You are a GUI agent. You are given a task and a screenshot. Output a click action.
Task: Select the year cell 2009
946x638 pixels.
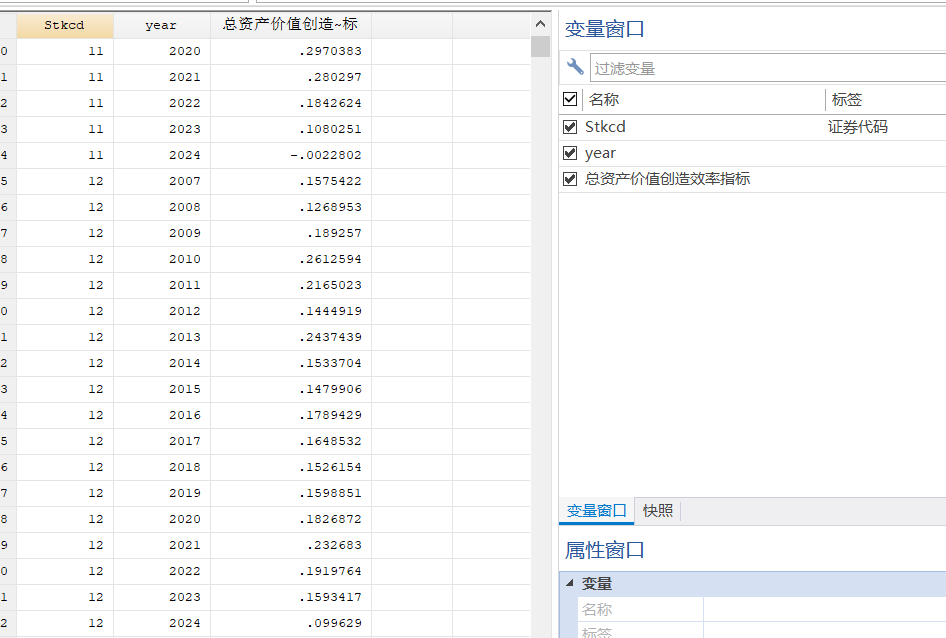[162, 233]
